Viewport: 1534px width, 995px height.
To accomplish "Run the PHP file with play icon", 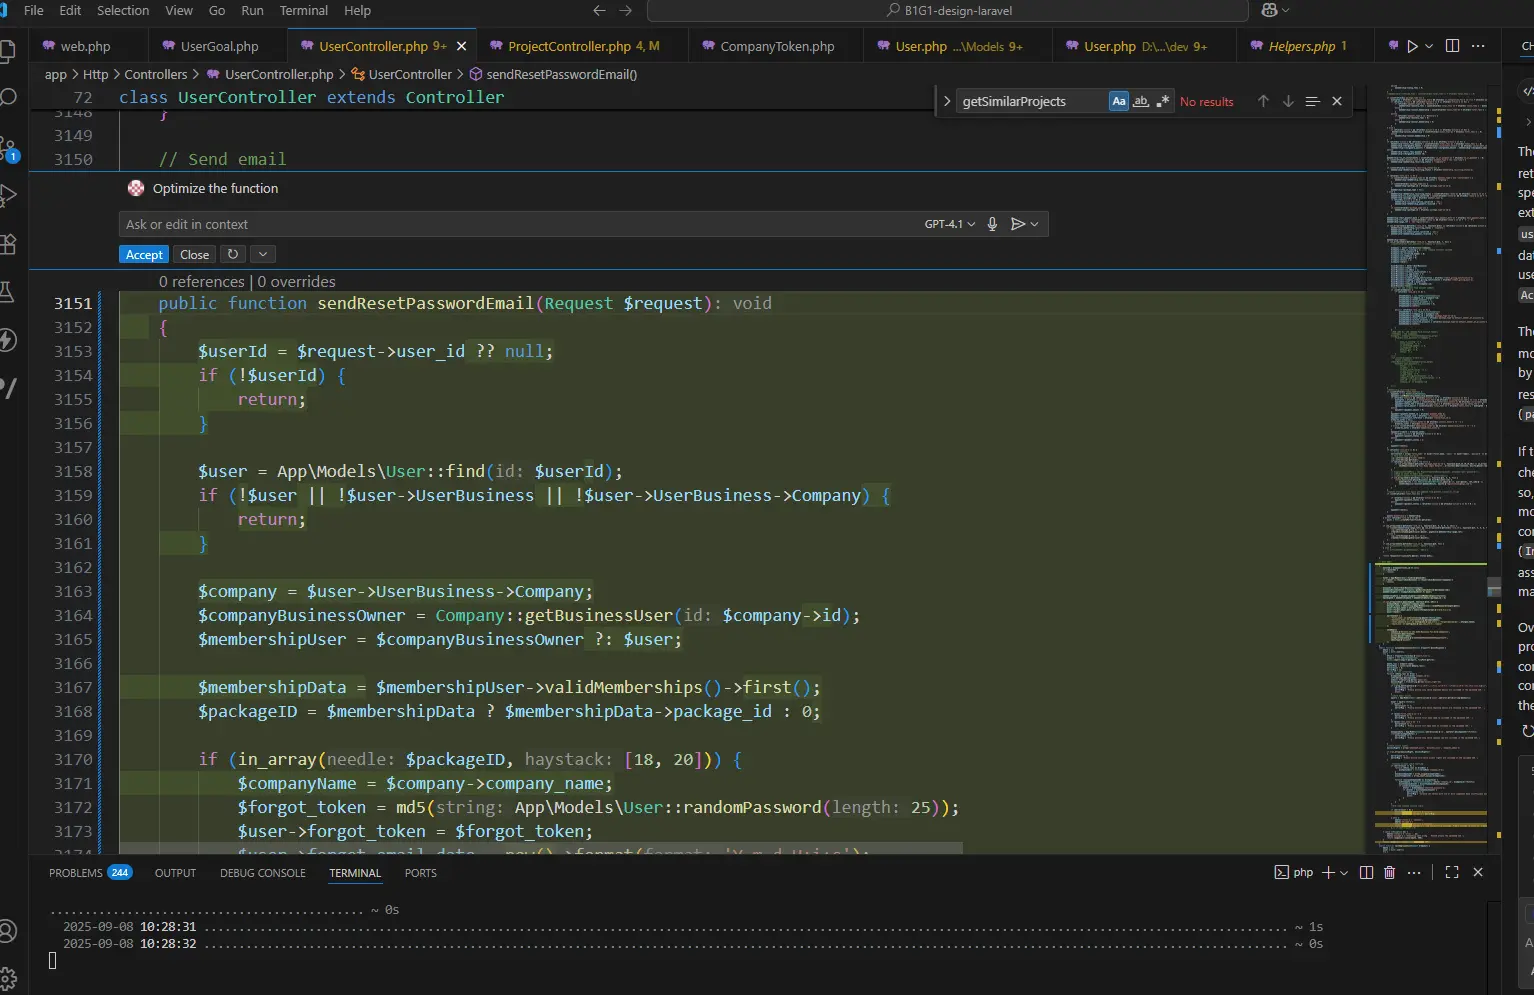I will tap(1412, 46).
